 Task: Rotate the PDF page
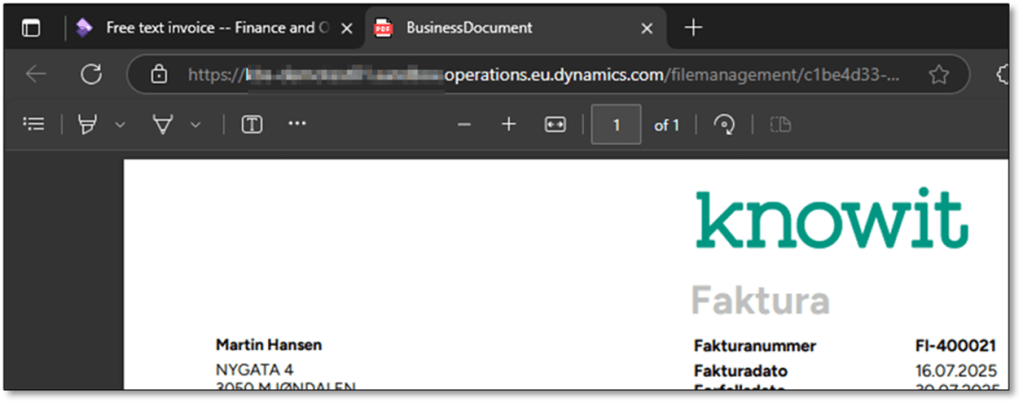(x=722, y=125)
